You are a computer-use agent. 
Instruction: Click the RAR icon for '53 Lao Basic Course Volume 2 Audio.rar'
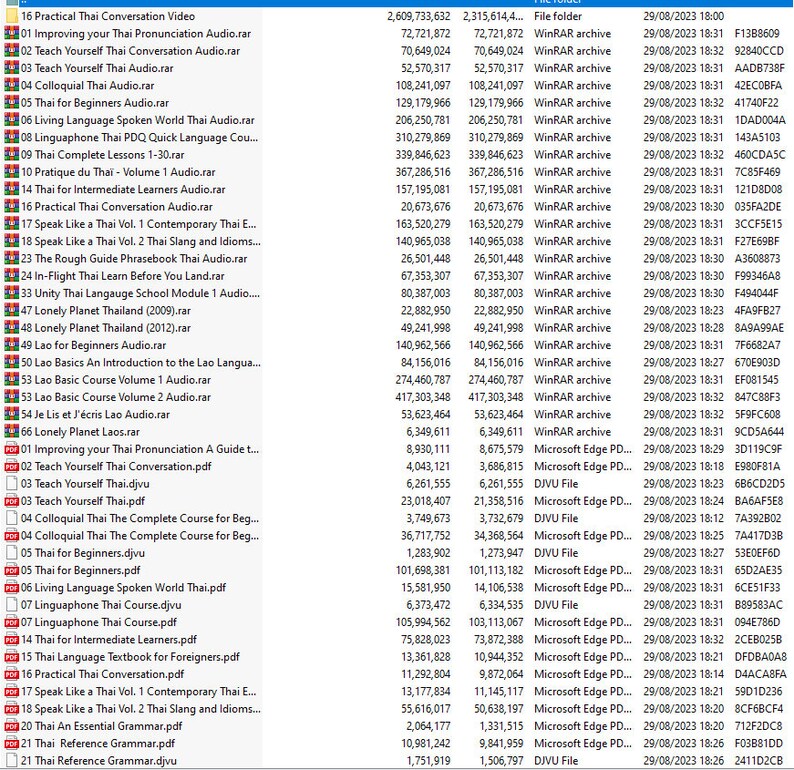pos(12,397)
